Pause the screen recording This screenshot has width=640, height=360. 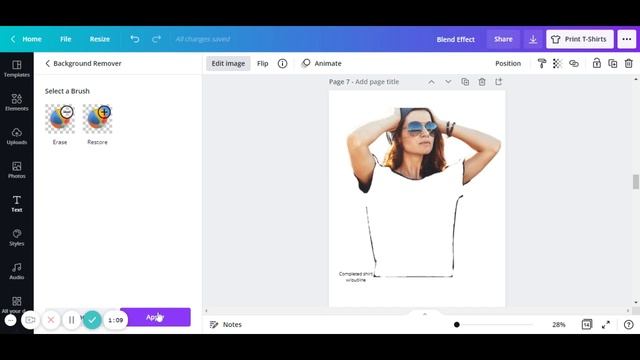click(71, 320)
